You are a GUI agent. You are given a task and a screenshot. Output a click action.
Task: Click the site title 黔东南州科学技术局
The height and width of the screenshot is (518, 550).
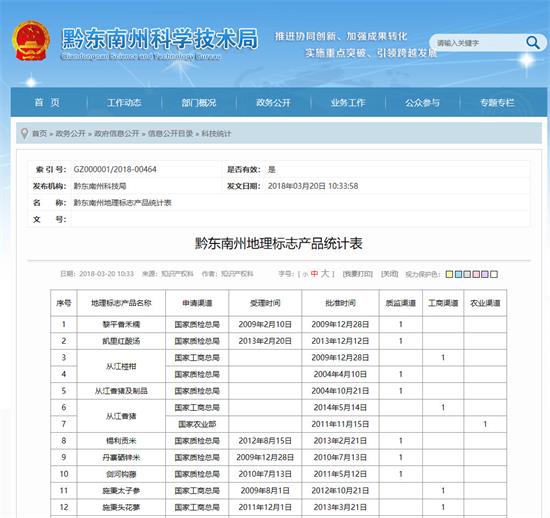coord(160,38)
